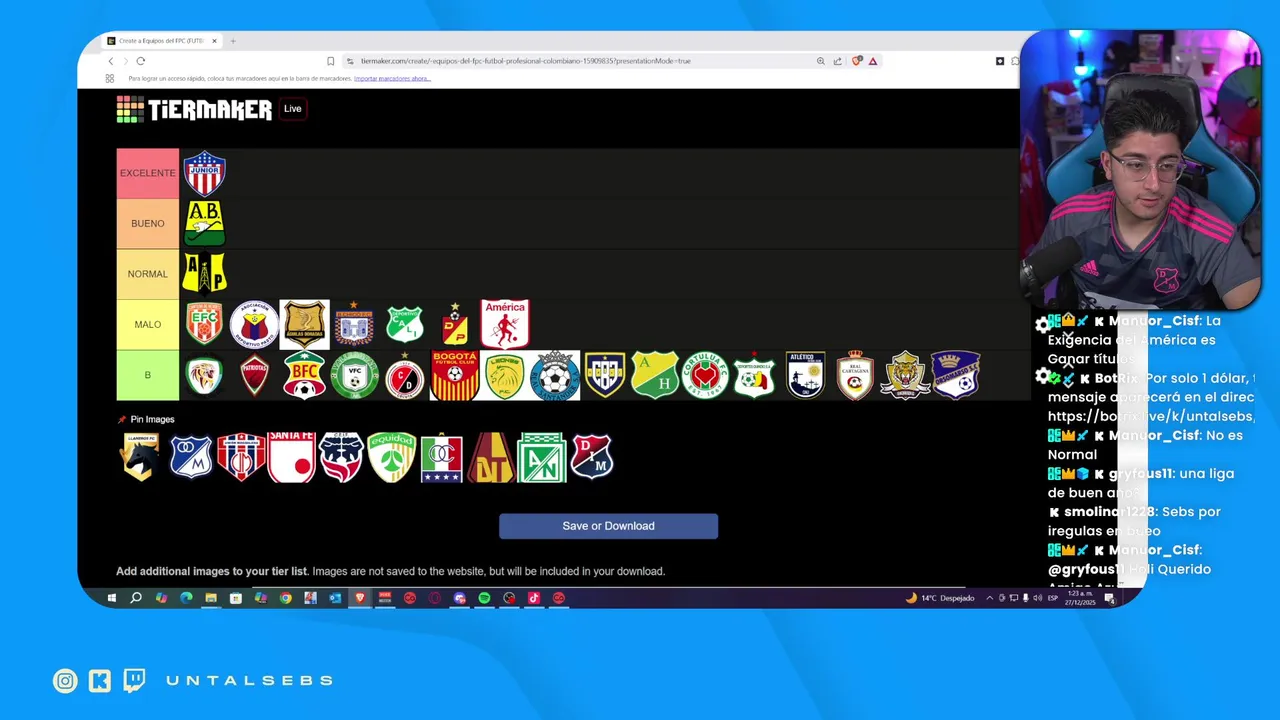1280x720 pixels.
Task: Select the América de Cali red crest
Action: click(x=505, y=324)
